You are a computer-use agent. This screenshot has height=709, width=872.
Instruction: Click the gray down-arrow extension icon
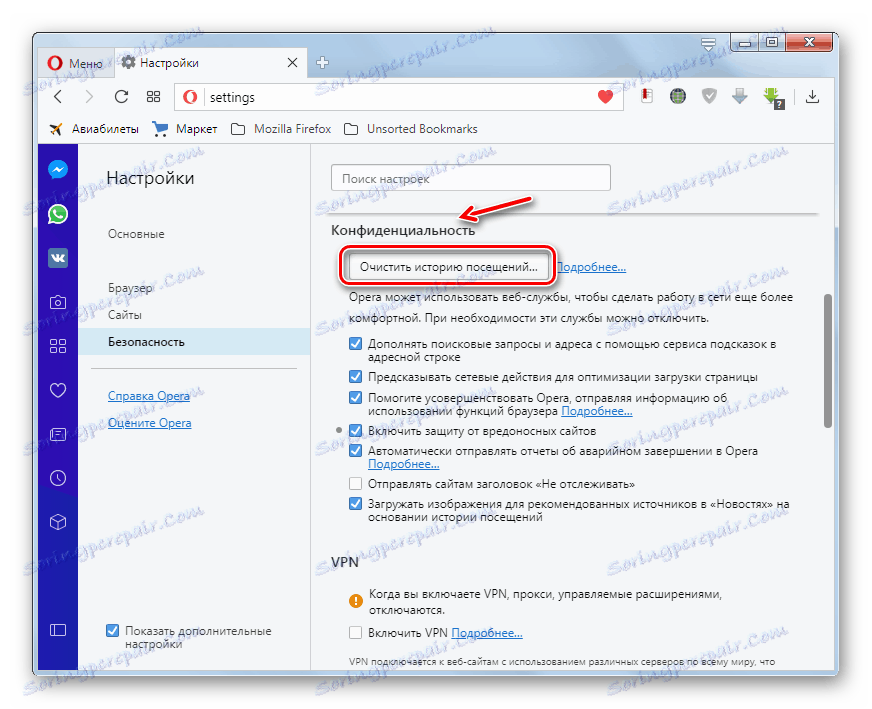pyautogui.click(x=740, y=97)
